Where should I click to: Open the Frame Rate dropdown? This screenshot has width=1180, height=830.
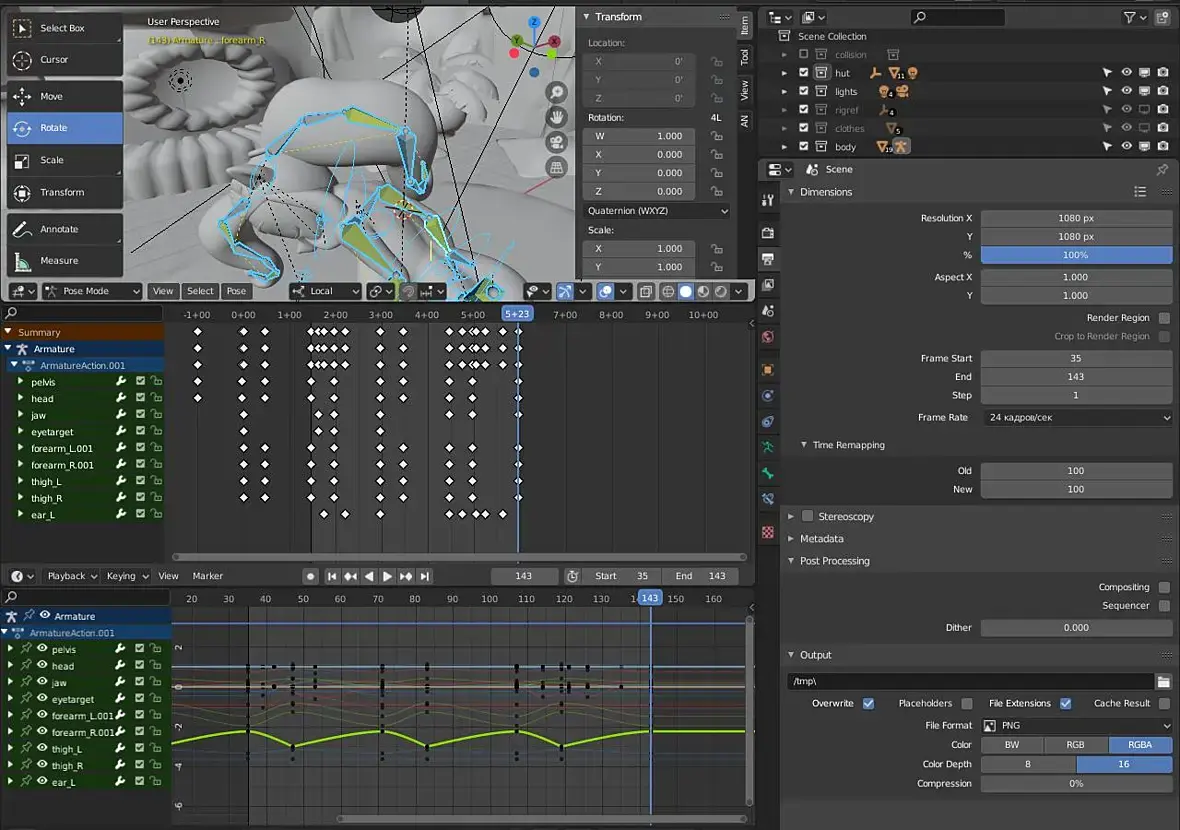click(x=1076, y=417)
